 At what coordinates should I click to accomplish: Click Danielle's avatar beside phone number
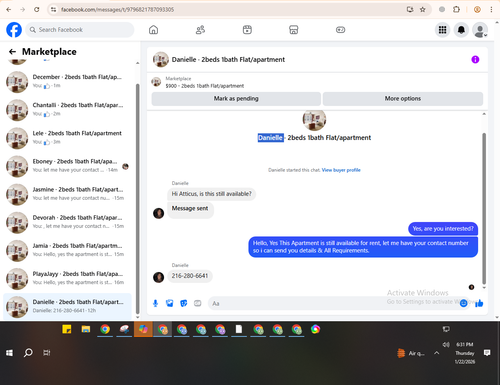coord(158,277)
